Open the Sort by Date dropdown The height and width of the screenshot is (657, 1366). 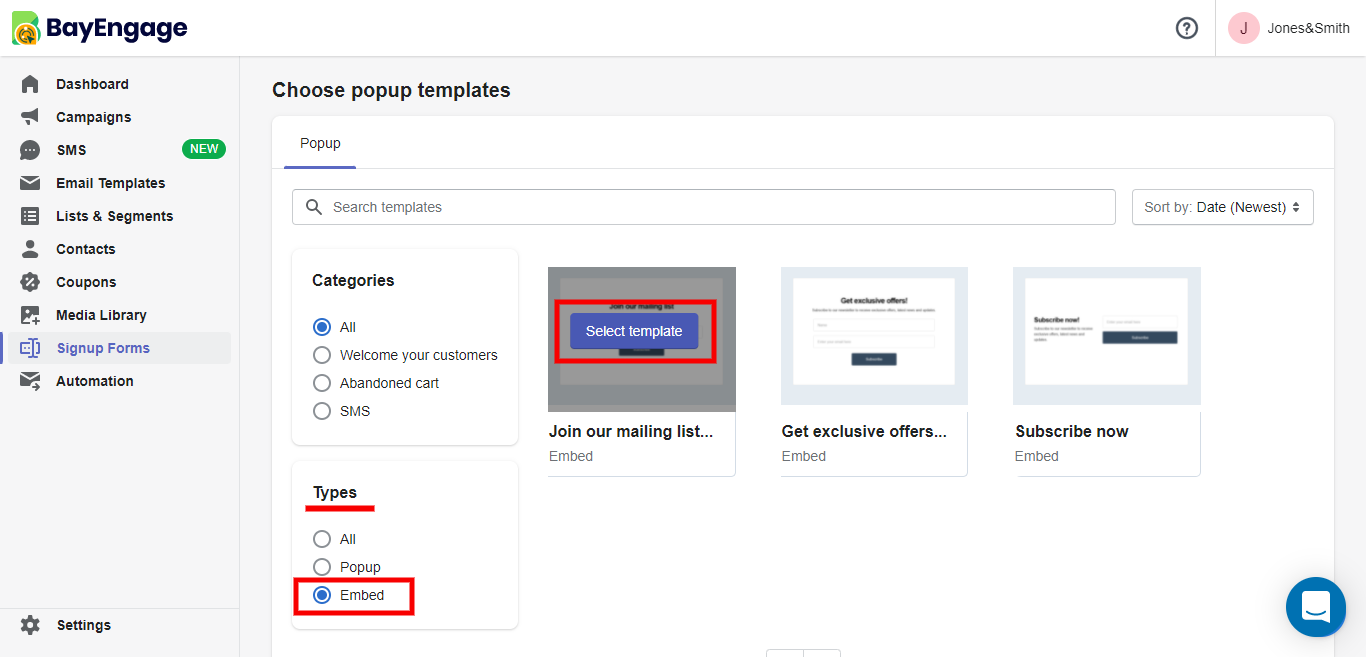(1222, 207)
